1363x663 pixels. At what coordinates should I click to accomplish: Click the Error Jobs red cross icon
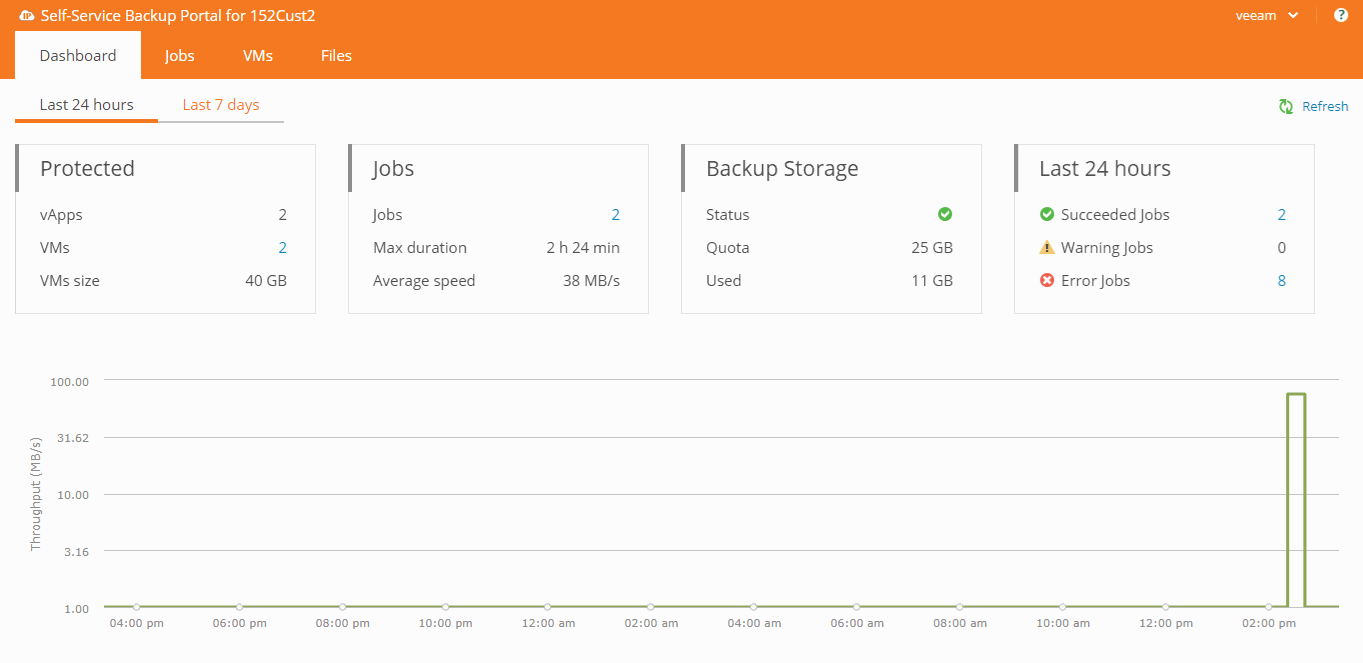tap(1047, 281)
